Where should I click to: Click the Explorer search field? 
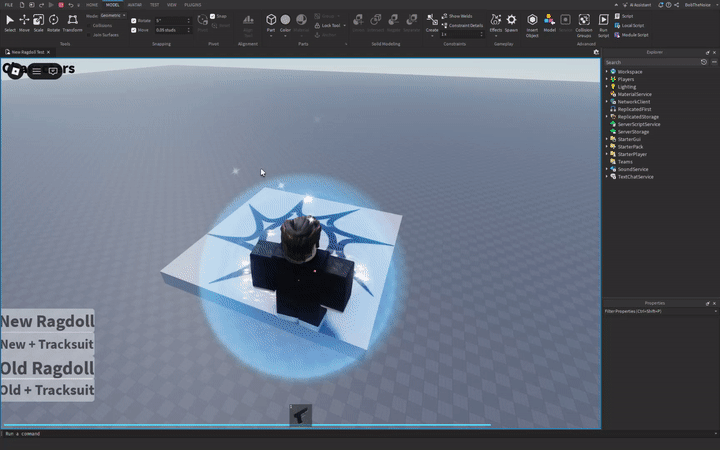coord(650,62)
